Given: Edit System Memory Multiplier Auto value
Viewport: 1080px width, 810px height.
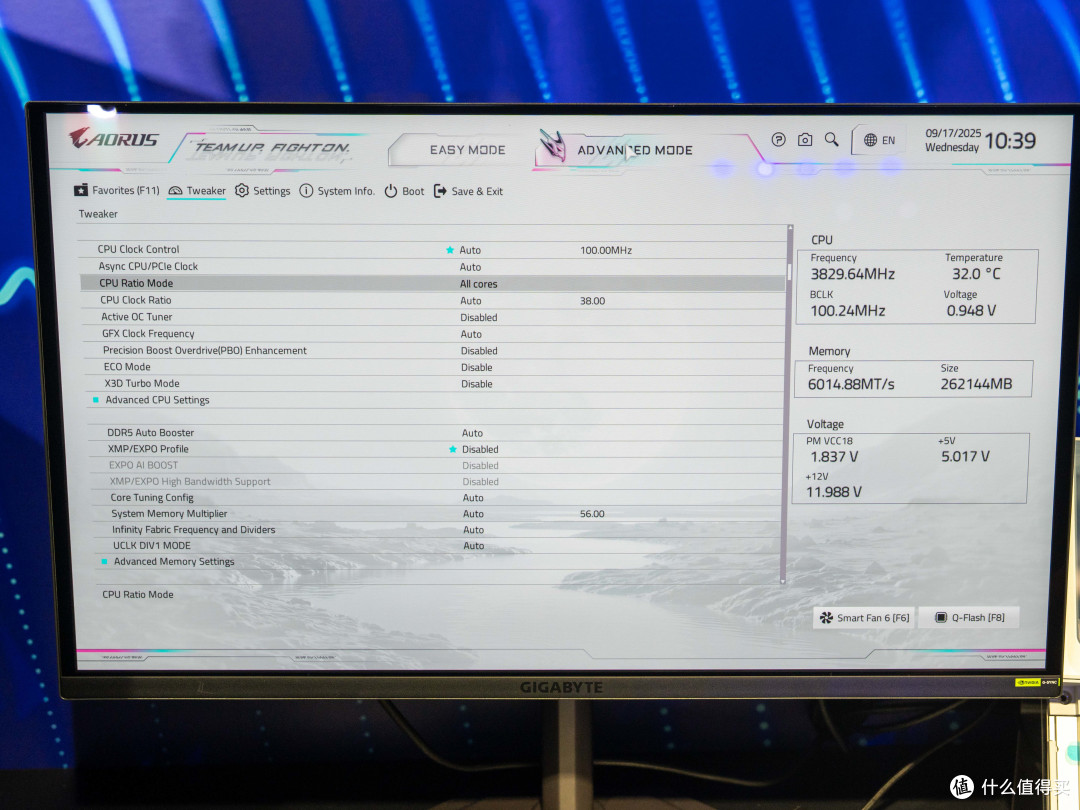Looking at the screenshot, I should (473, 514).
